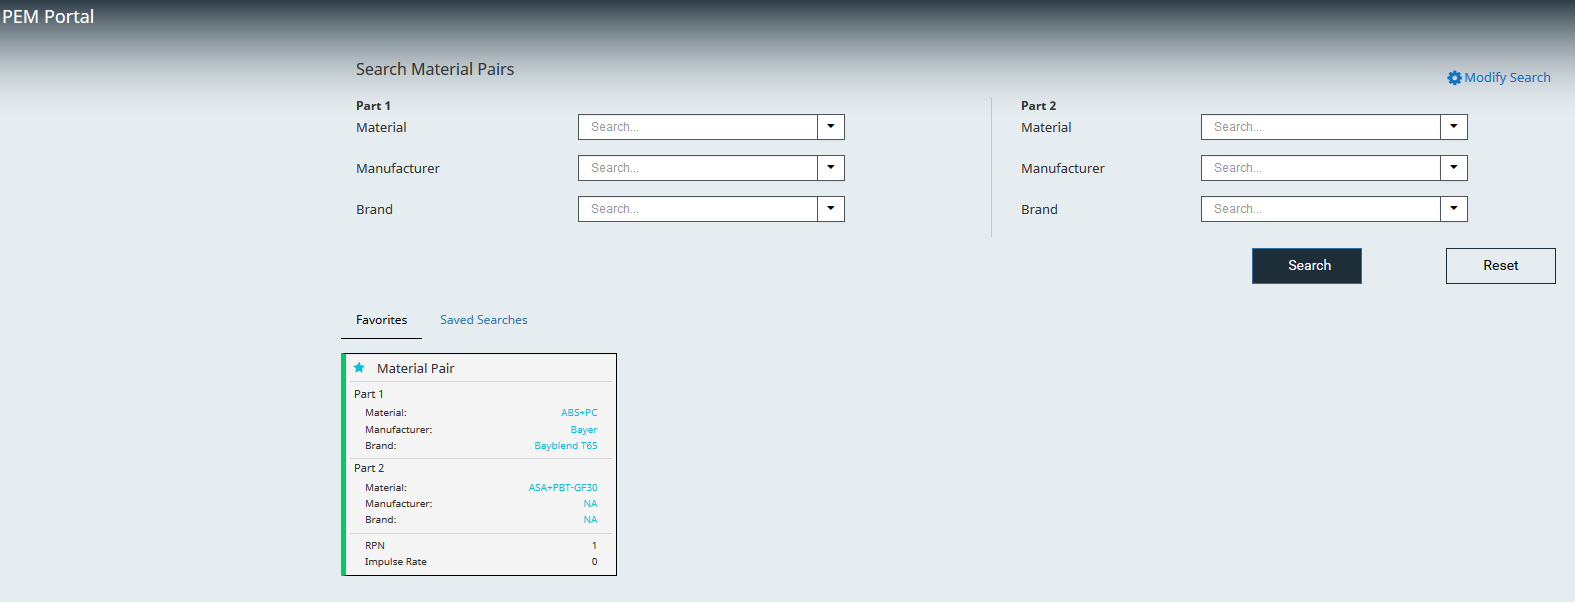
Task: Open the Modify Search link
Action: (x=1508, y=78)
